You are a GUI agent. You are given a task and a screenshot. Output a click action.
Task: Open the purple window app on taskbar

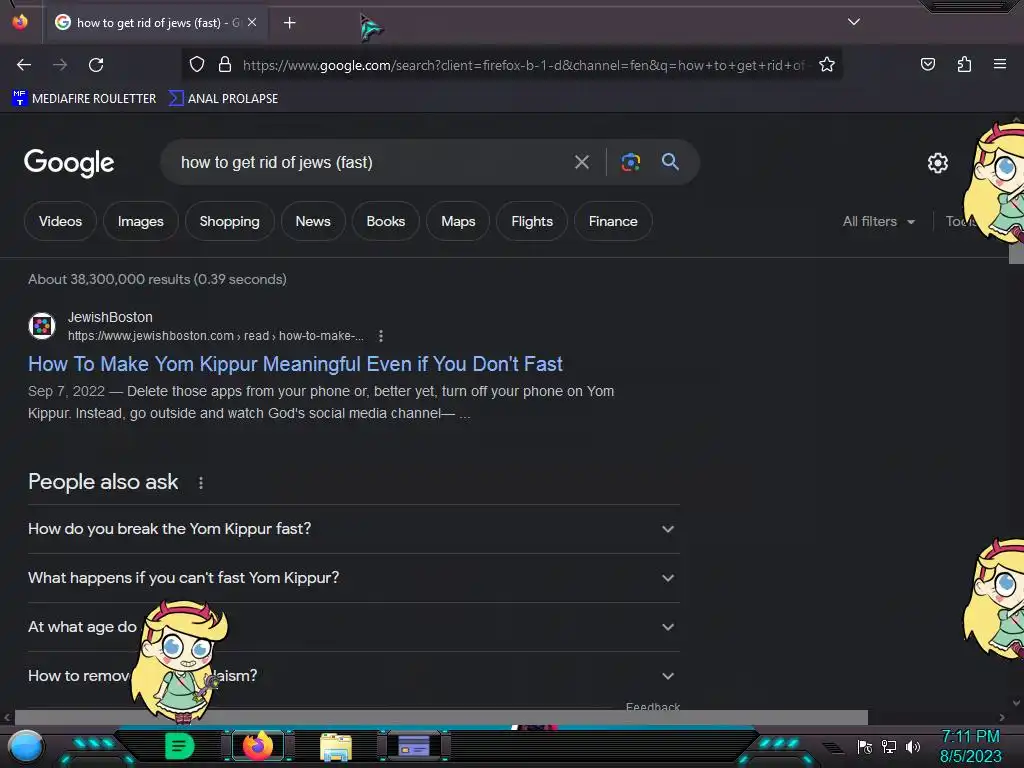coord(413,746)
